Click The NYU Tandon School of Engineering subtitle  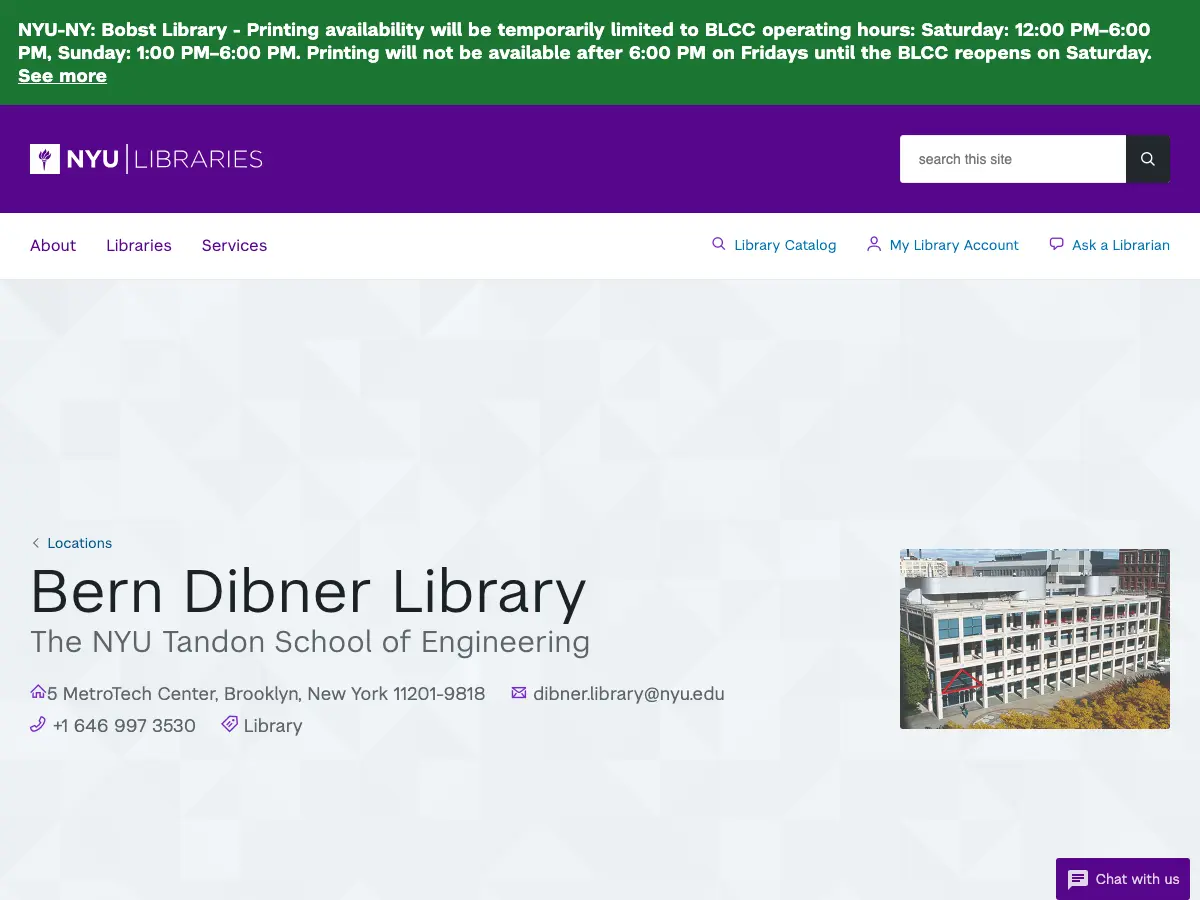pos(310,641)
